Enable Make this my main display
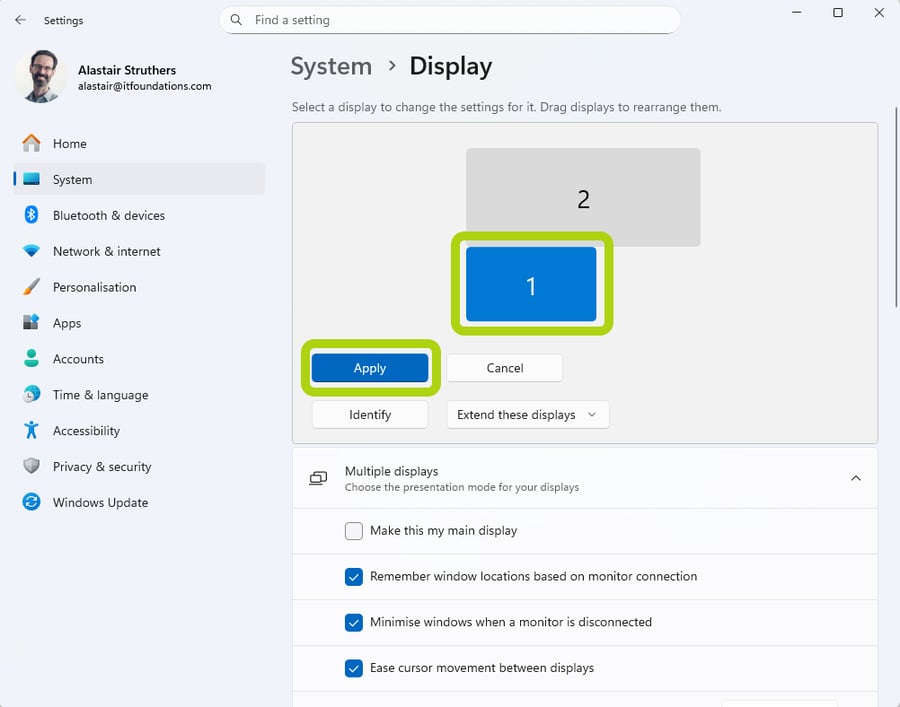 click(x=354, y=532)
